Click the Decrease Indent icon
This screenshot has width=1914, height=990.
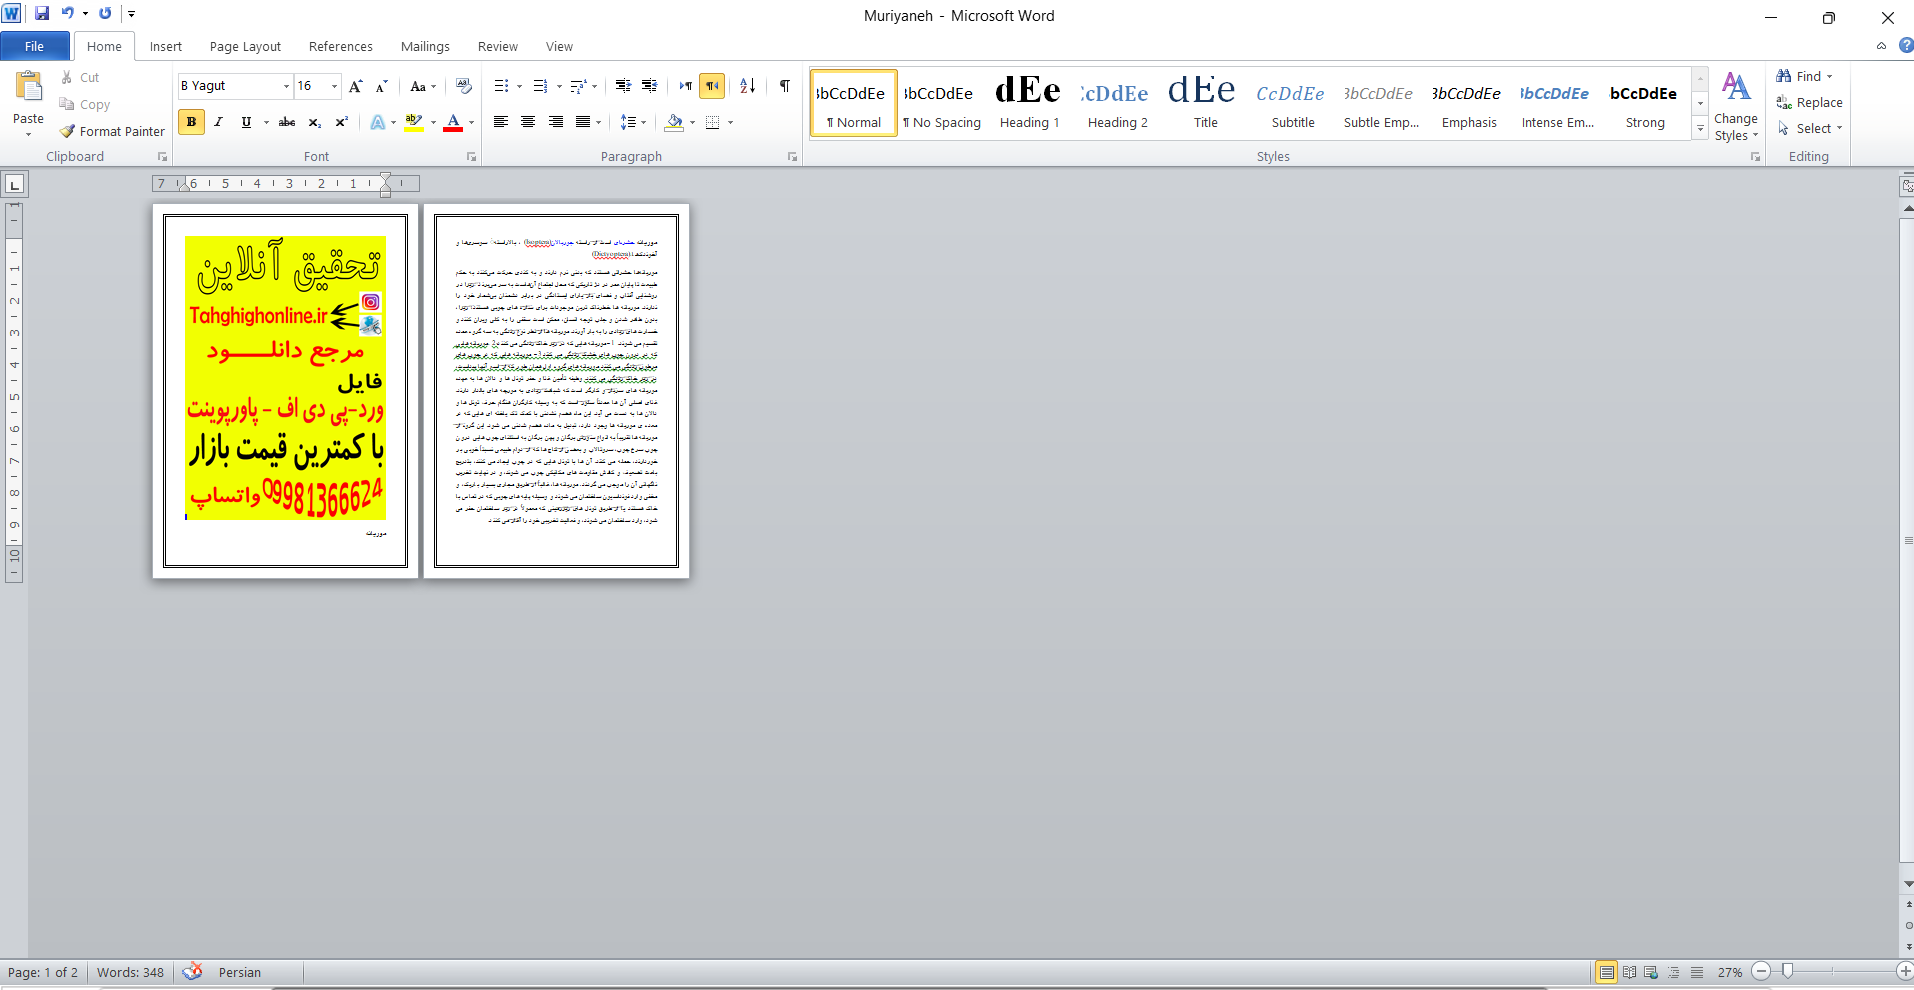623,86
